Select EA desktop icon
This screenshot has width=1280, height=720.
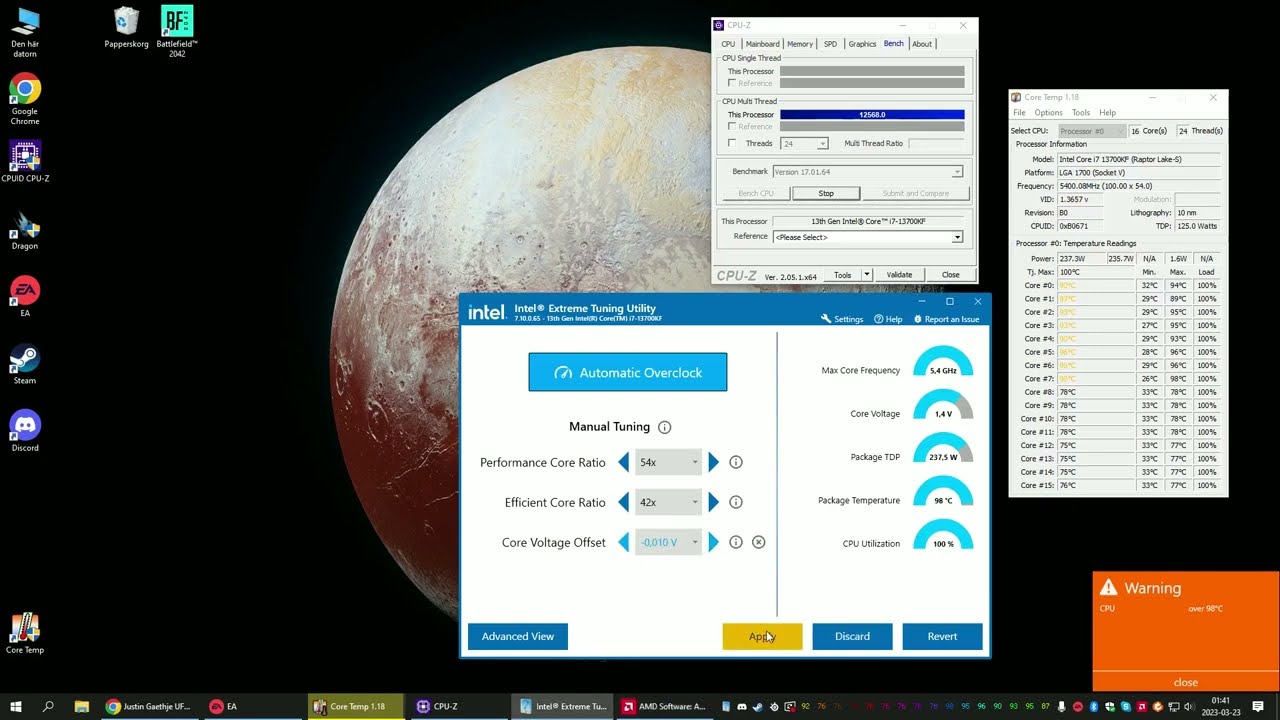(x=25, y=297)
